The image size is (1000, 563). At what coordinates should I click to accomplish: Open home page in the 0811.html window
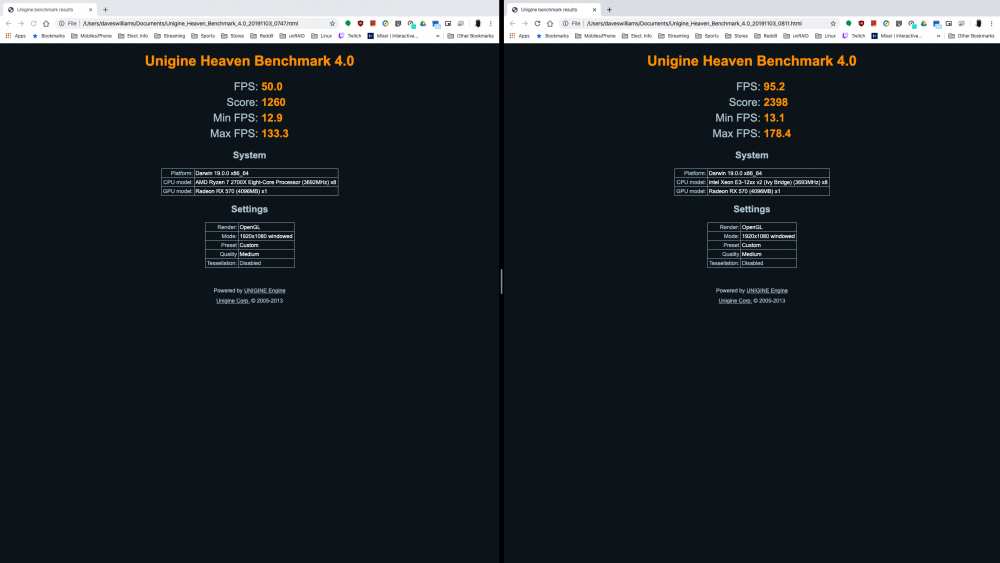550,24
